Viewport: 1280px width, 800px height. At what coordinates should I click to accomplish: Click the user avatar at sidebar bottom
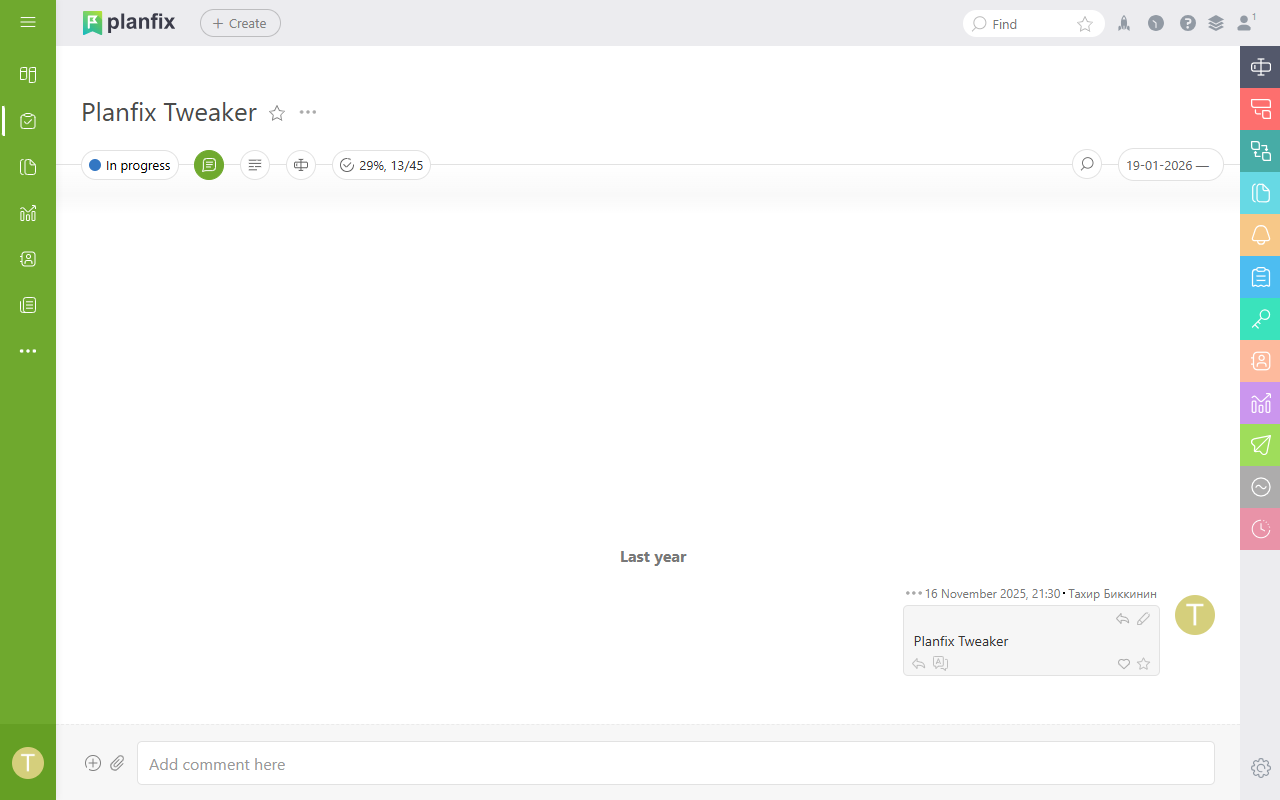coord(28,763)
